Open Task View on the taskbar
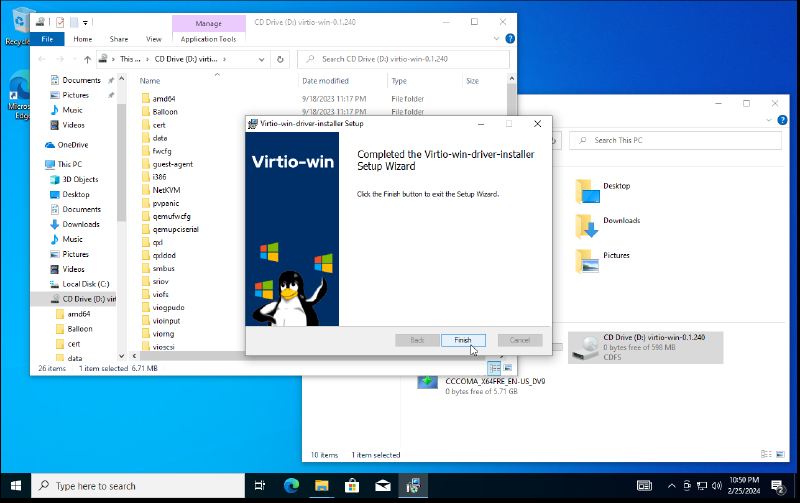The height and width of the screenshot is (503, 800). pyautogui.click(x=260, y=486)
